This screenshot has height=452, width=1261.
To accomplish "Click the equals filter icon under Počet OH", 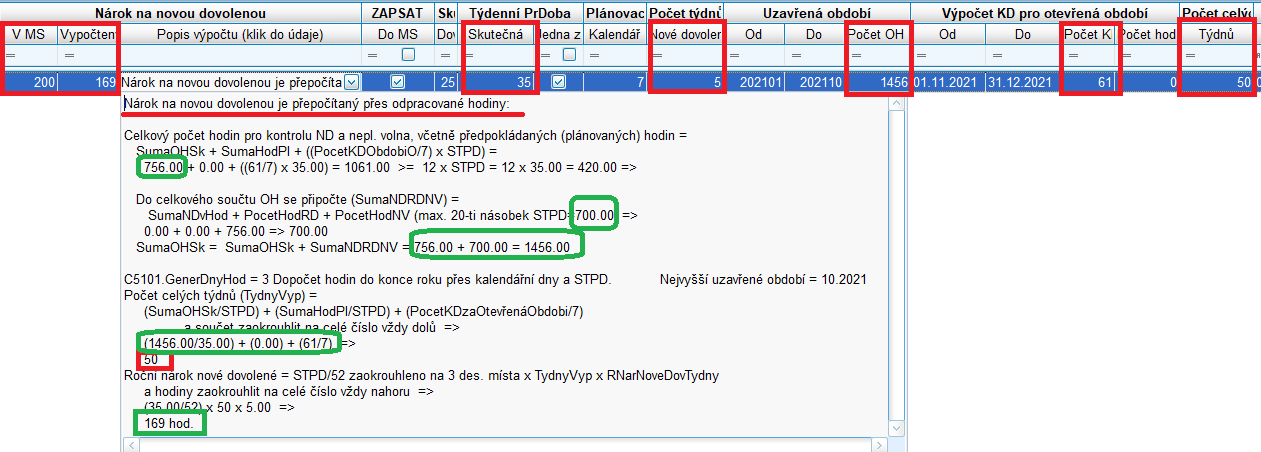I will click(854, 56).
